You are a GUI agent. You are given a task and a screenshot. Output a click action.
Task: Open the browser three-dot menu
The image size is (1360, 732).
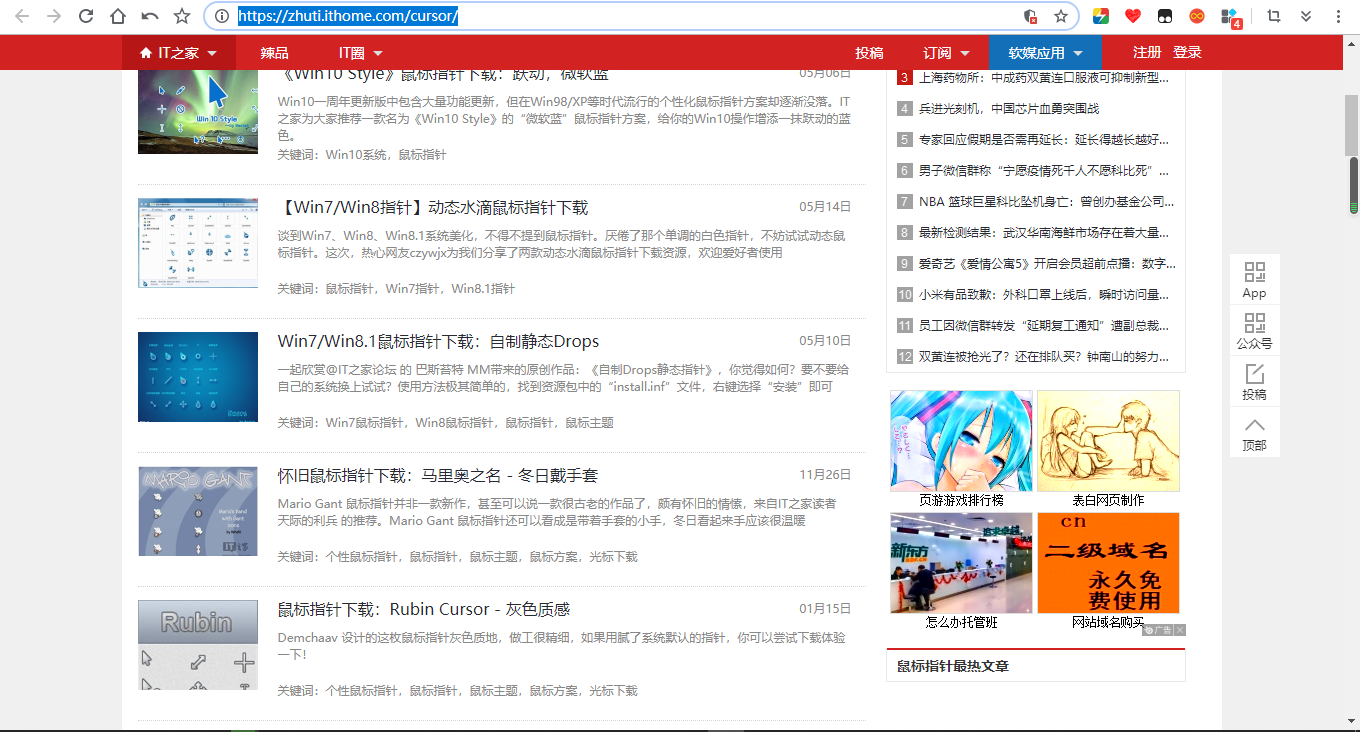[x=1338, y=16]
